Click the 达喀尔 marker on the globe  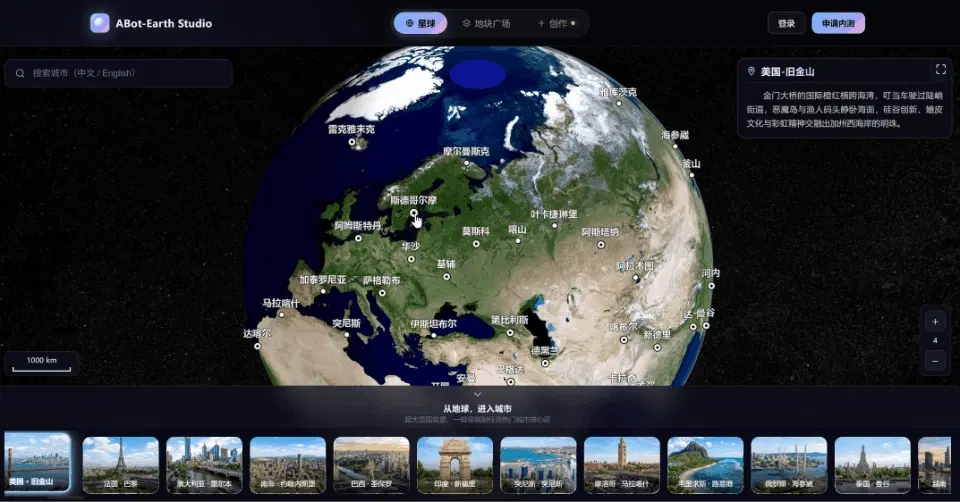pyautogui.click(x=257, y=346)
